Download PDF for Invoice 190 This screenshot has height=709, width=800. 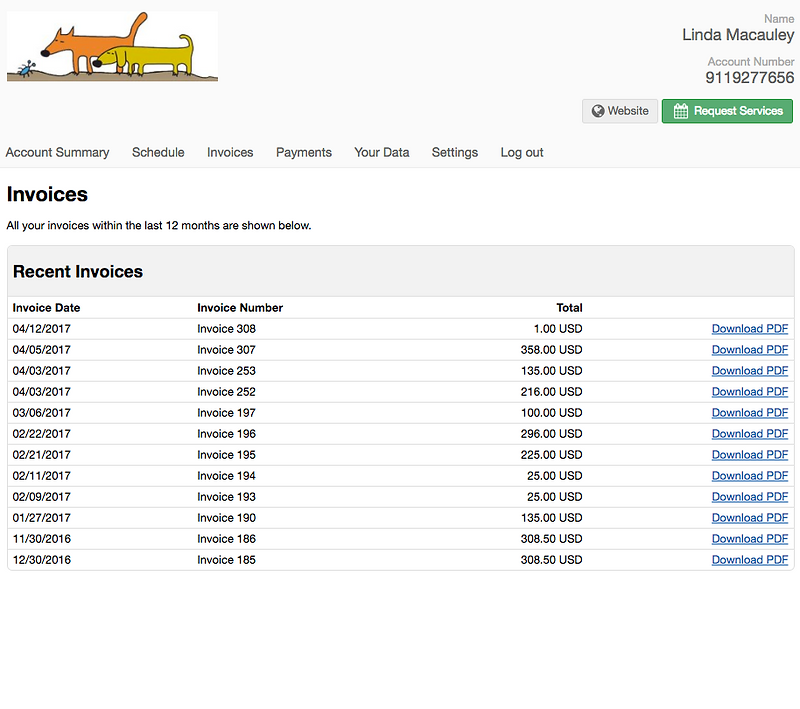point(750,518)
